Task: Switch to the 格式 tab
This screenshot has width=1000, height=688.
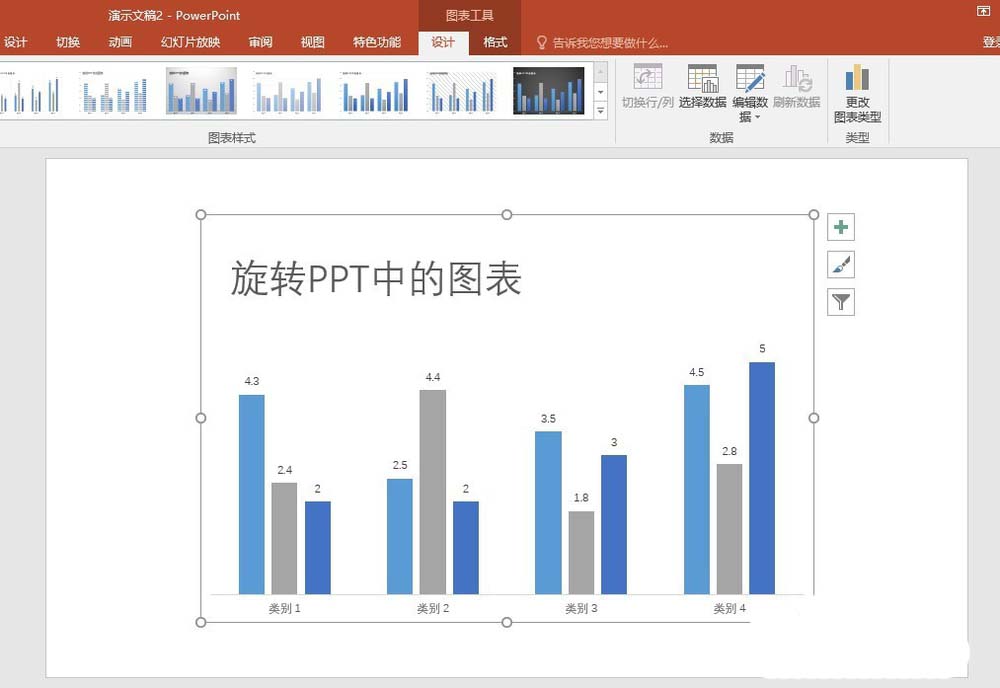Action: [x=495, y=43]
